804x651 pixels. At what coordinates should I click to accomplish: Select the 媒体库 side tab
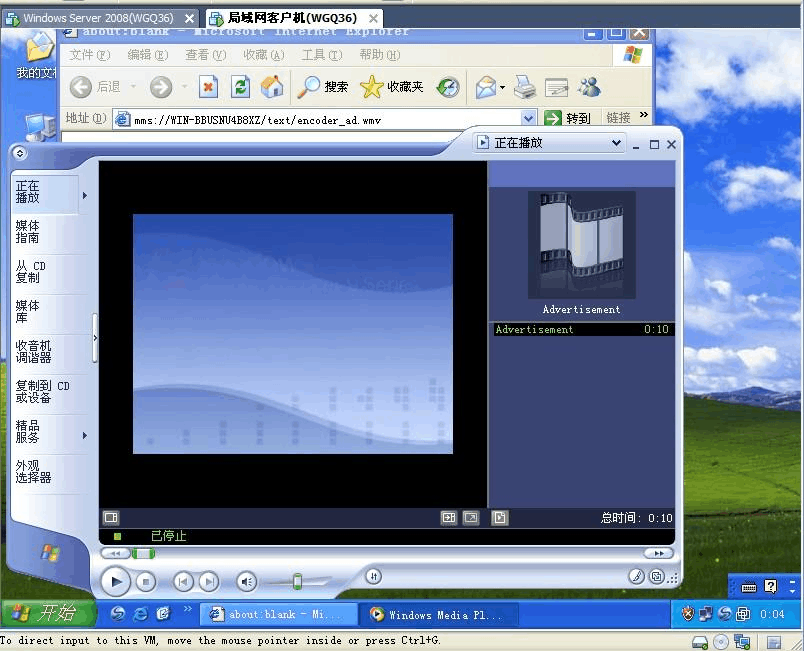click(28, 311)
